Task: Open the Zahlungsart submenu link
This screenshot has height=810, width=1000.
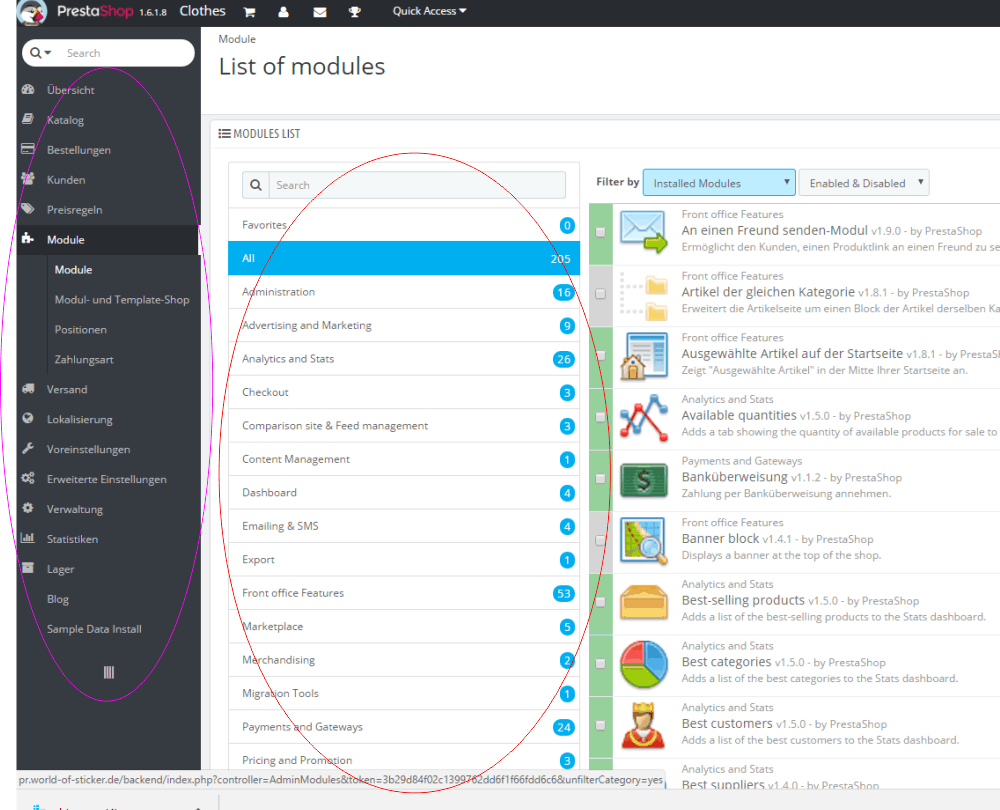Action: (84, 360)
